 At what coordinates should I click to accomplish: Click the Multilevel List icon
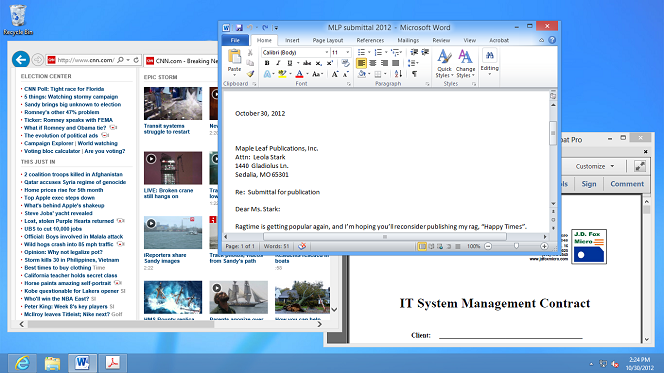(396, 52)
